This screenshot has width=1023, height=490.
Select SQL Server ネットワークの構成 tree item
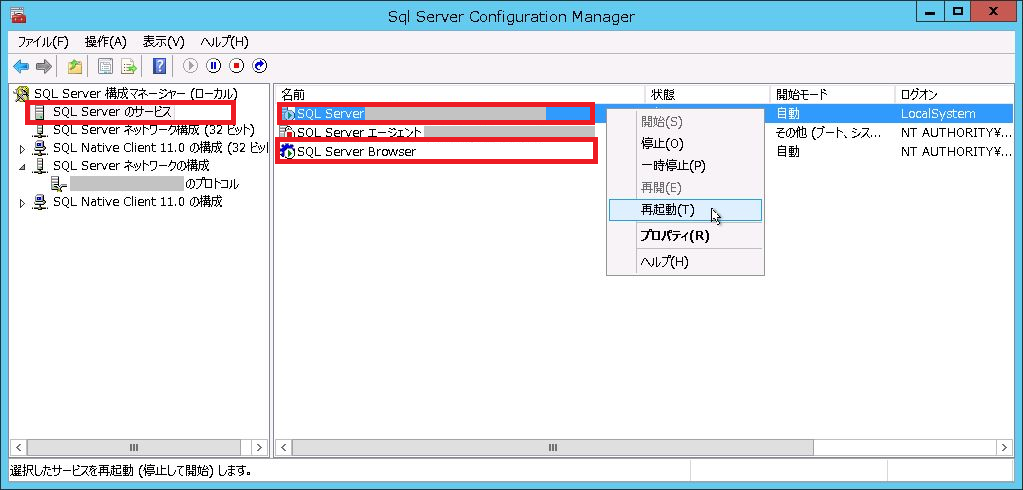[131, 166]
